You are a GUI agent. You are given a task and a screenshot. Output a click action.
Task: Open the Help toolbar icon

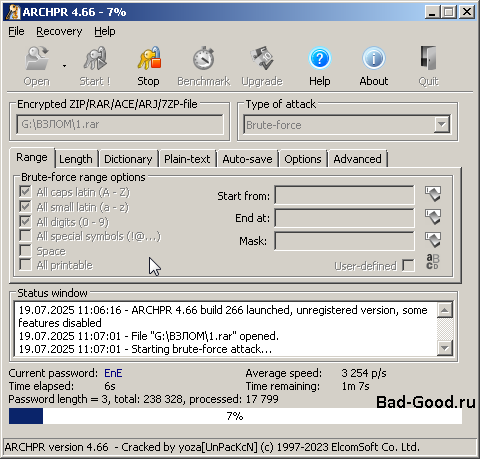click(319, 58)
